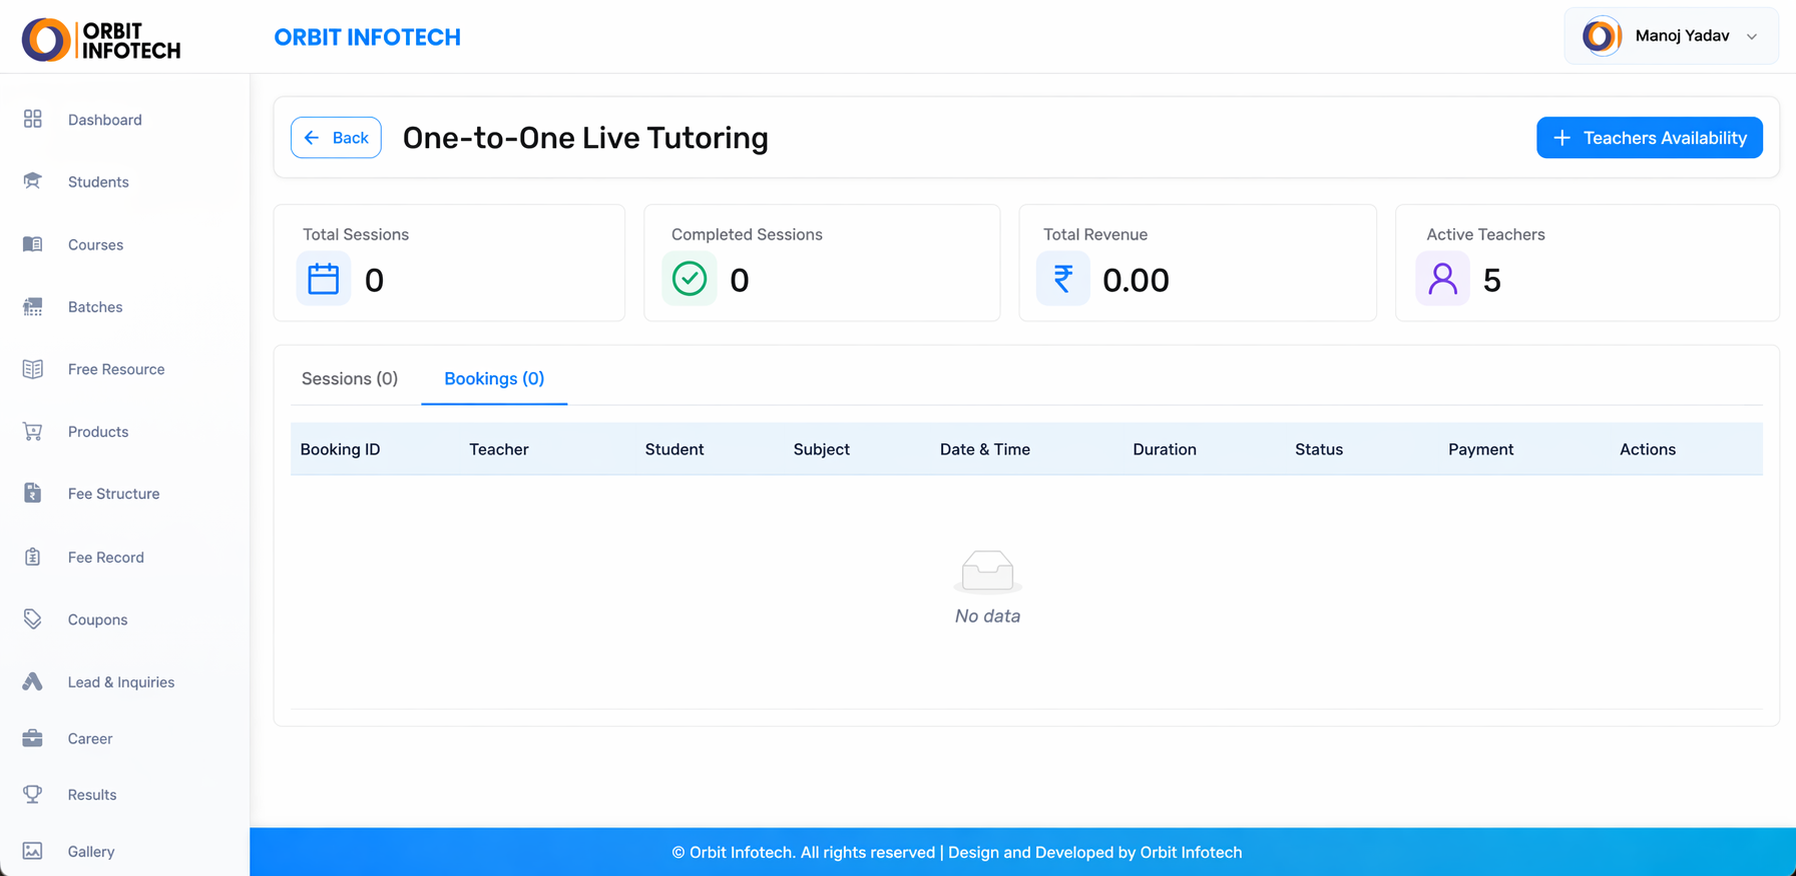
Task: Select the Products shopping cart icon
Action: tap(33, 431)
